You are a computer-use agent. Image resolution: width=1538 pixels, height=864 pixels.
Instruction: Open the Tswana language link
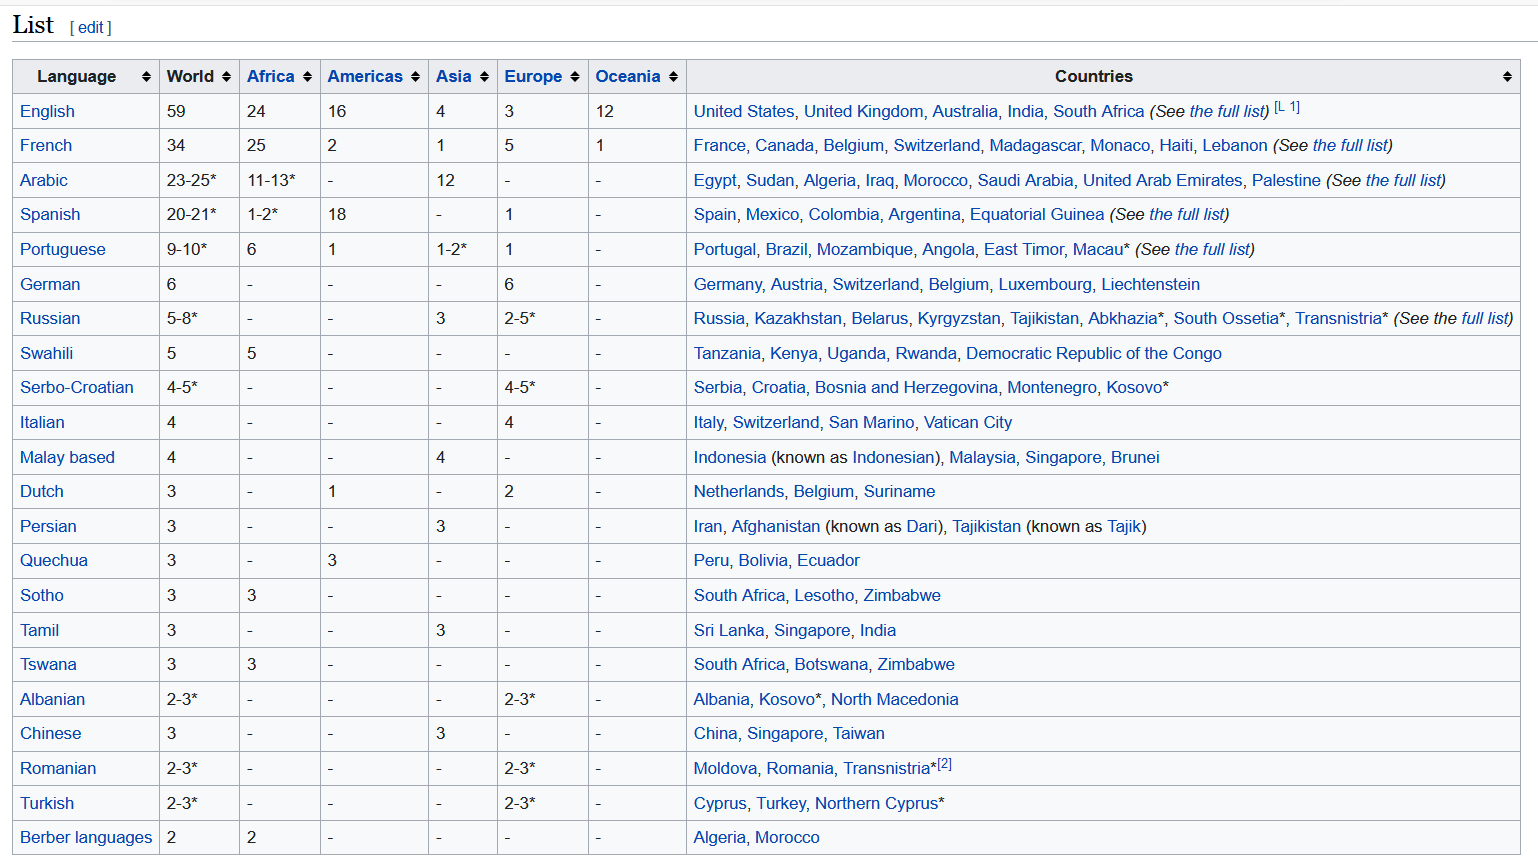(x=48, y=664)
